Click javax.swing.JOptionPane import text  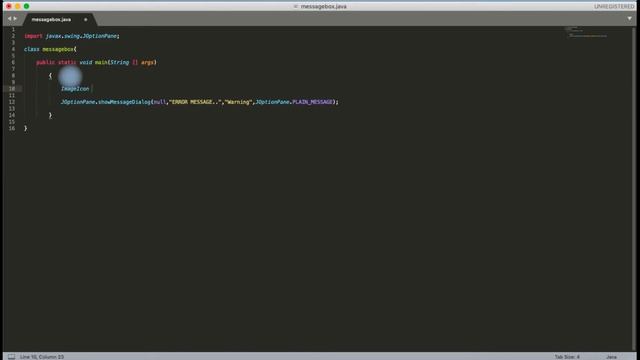coord(81,36)
